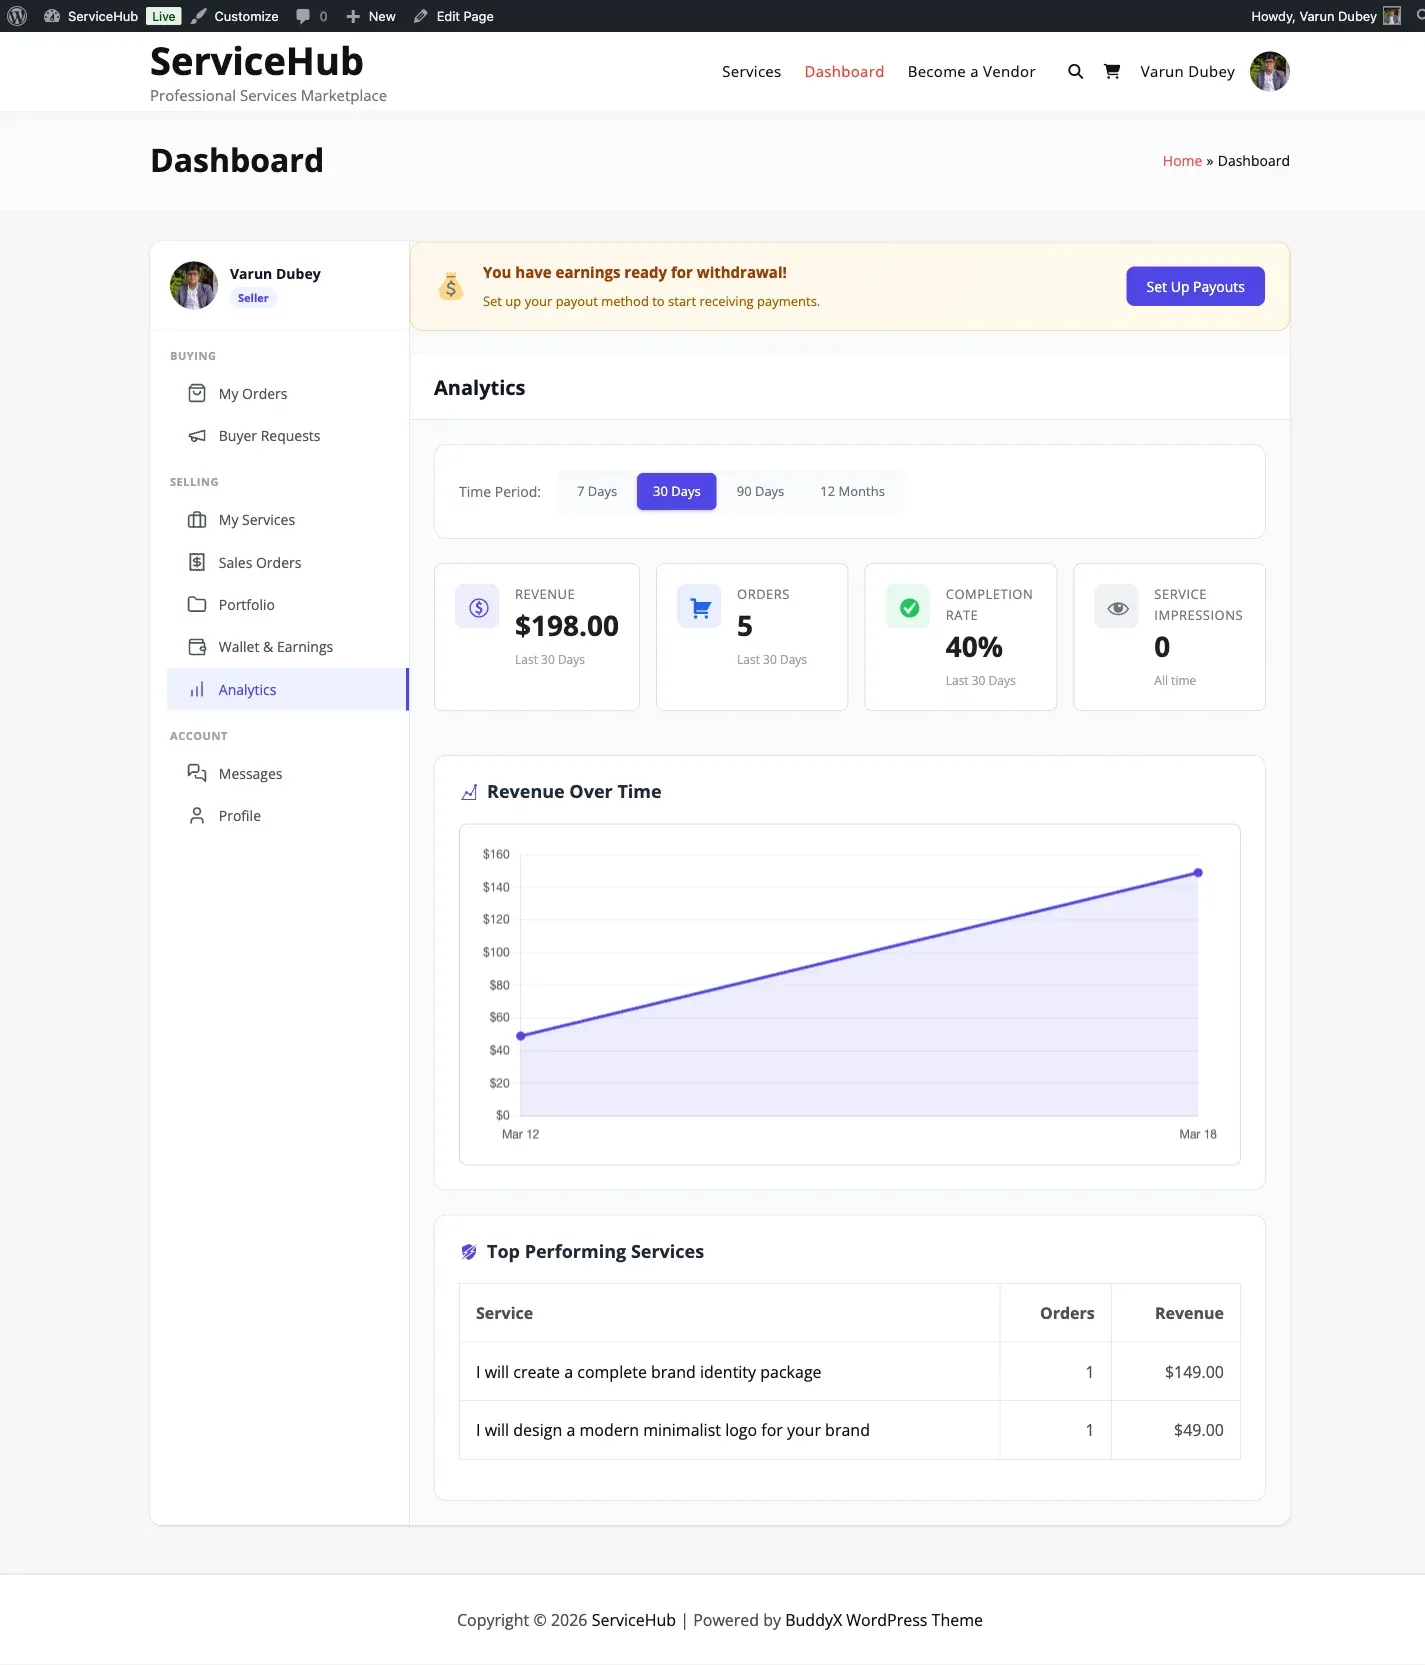
Task: Click the Set Up Payouts button
Action: tap(1195, 287)
